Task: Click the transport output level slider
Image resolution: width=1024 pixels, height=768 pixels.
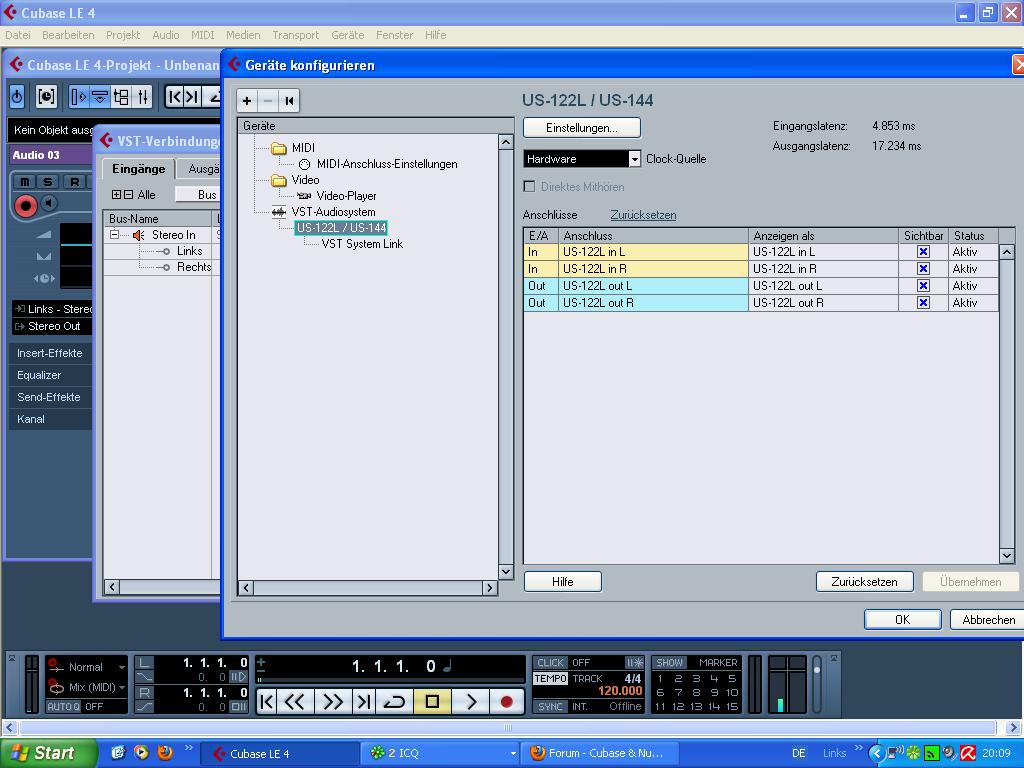Action: (x=816, y=684)
